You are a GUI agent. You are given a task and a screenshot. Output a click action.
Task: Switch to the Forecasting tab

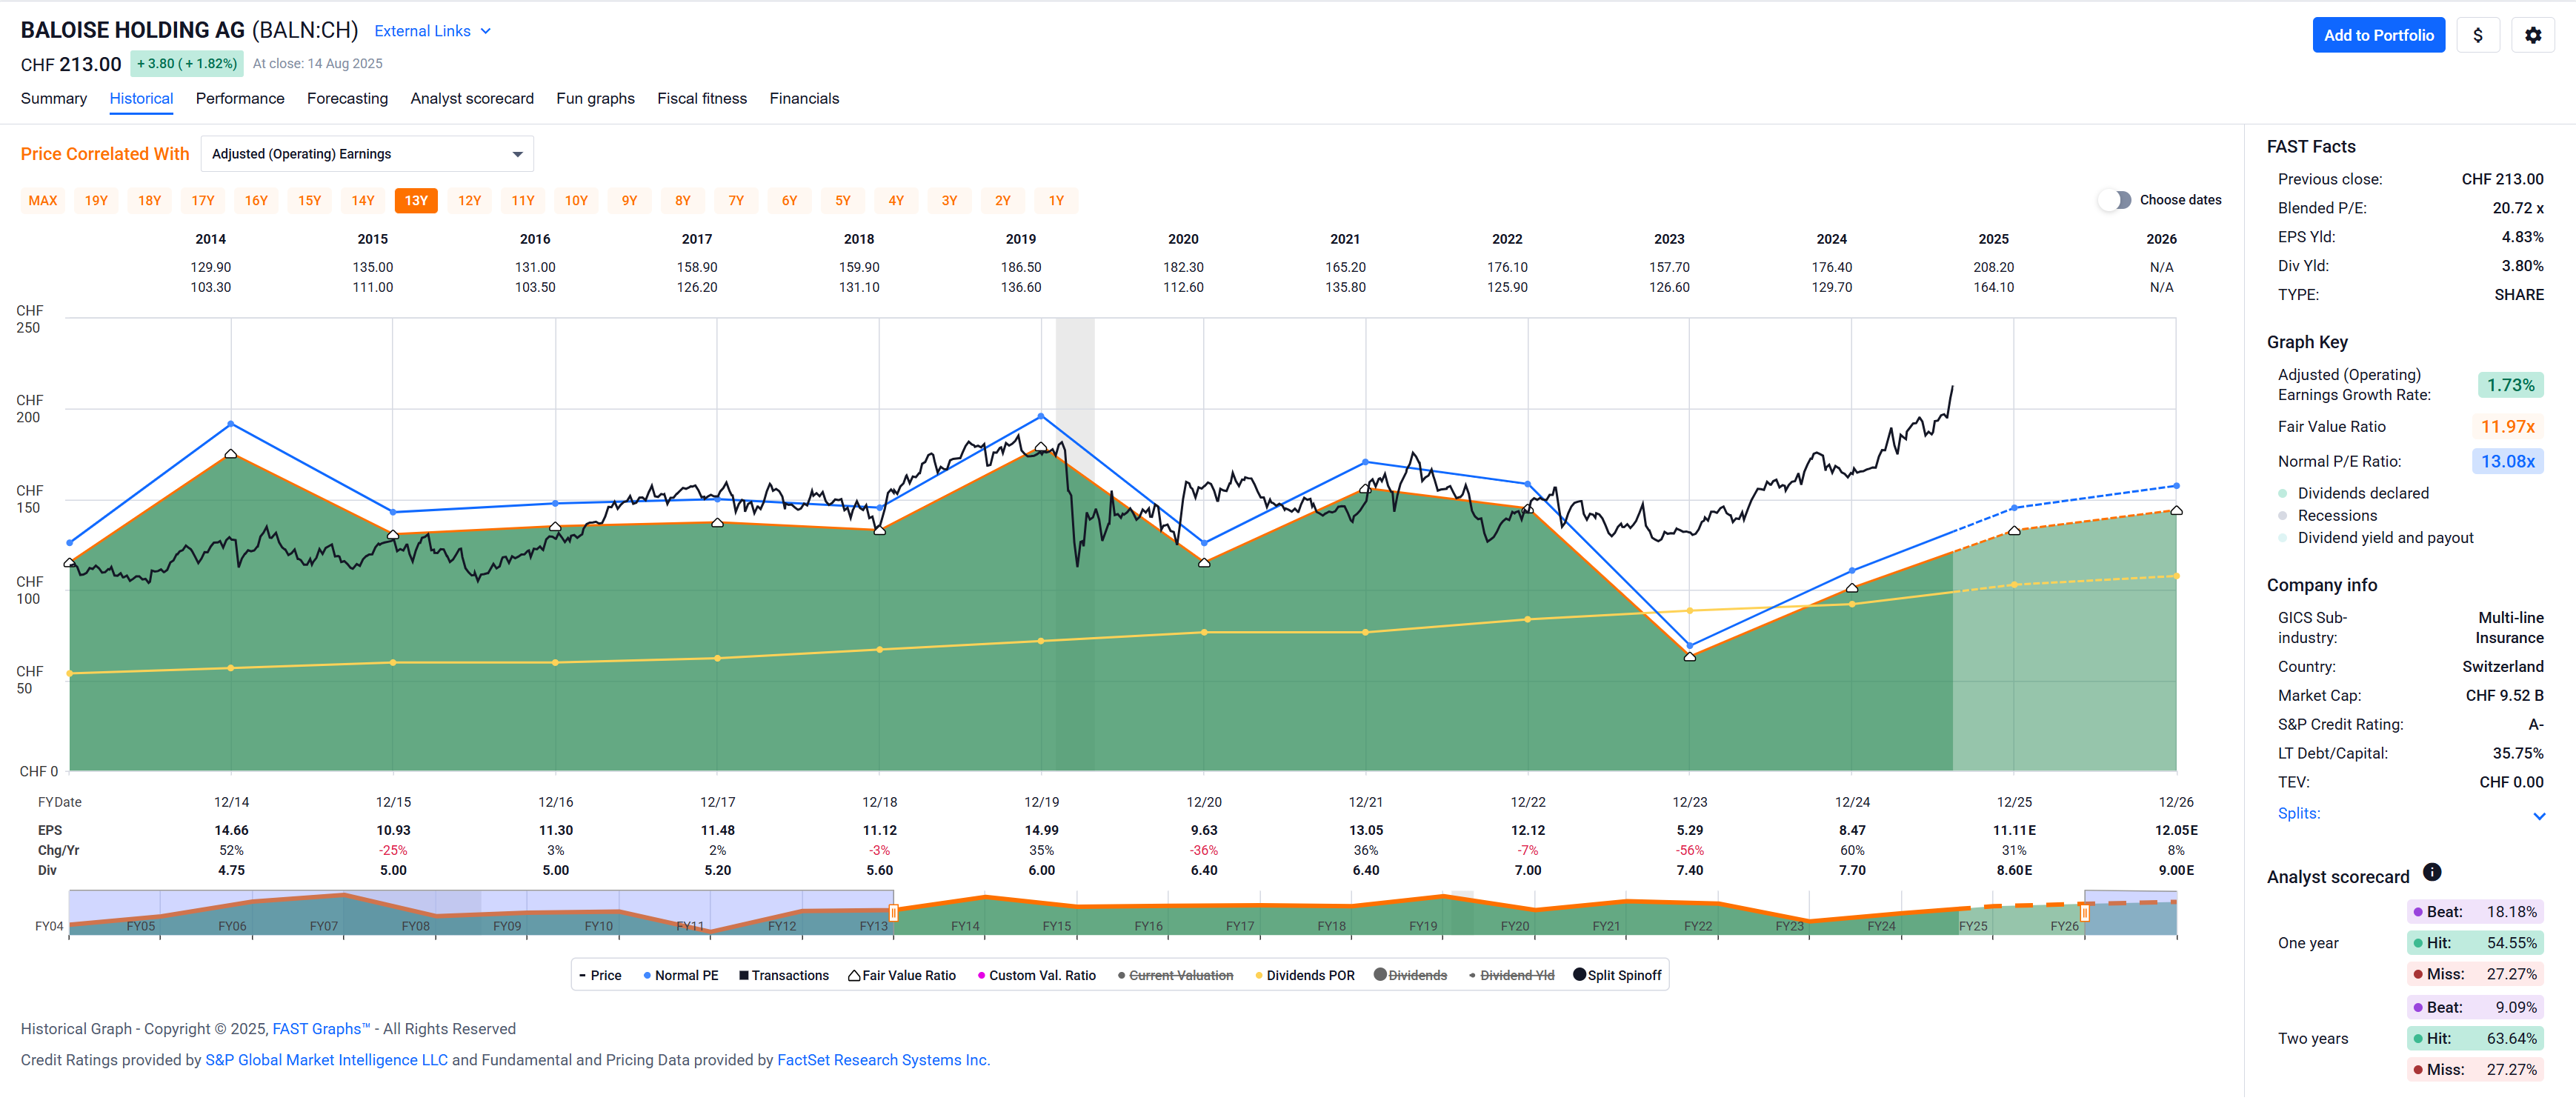(x=347, y=98)
